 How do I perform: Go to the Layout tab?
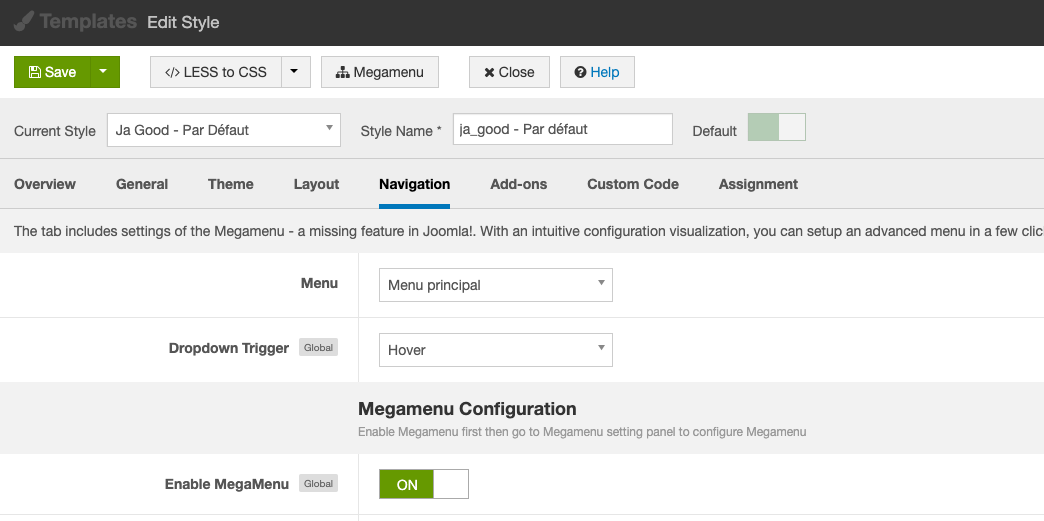coord(316,184)
